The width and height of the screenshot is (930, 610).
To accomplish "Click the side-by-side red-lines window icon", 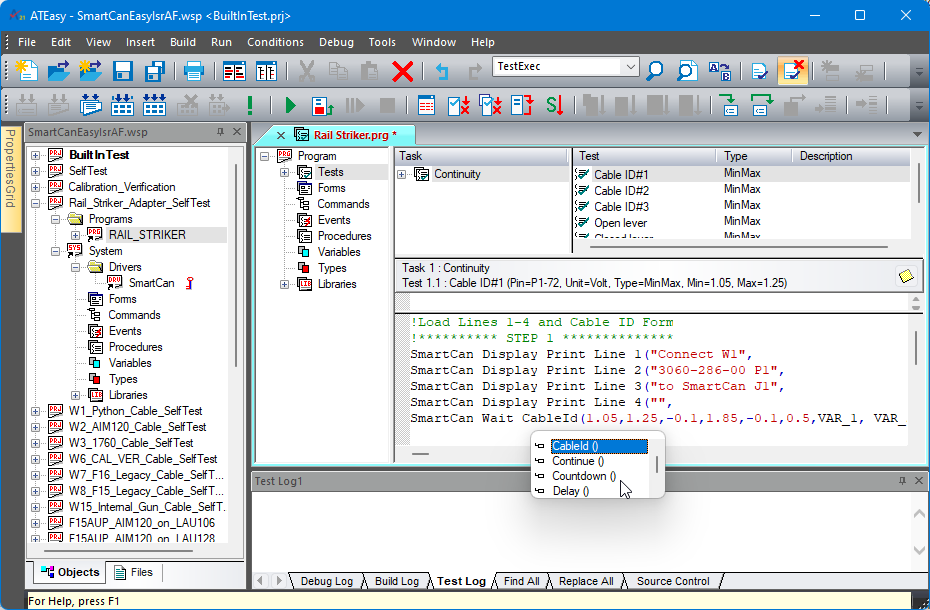I will pyautogui.click(x=234, y=71).
